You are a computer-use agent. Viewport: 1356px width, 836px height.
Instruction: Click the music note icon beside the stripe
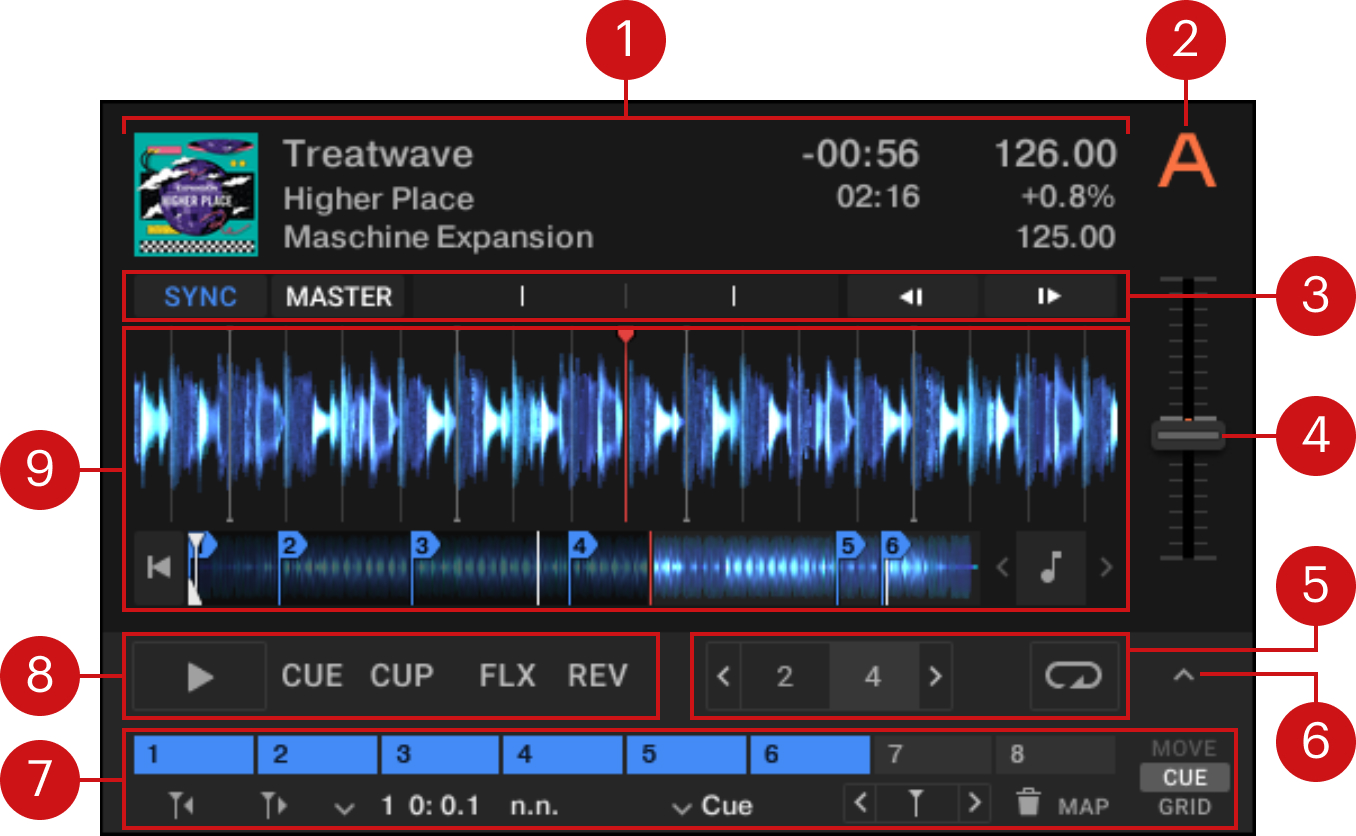(x=1049, y=568)
